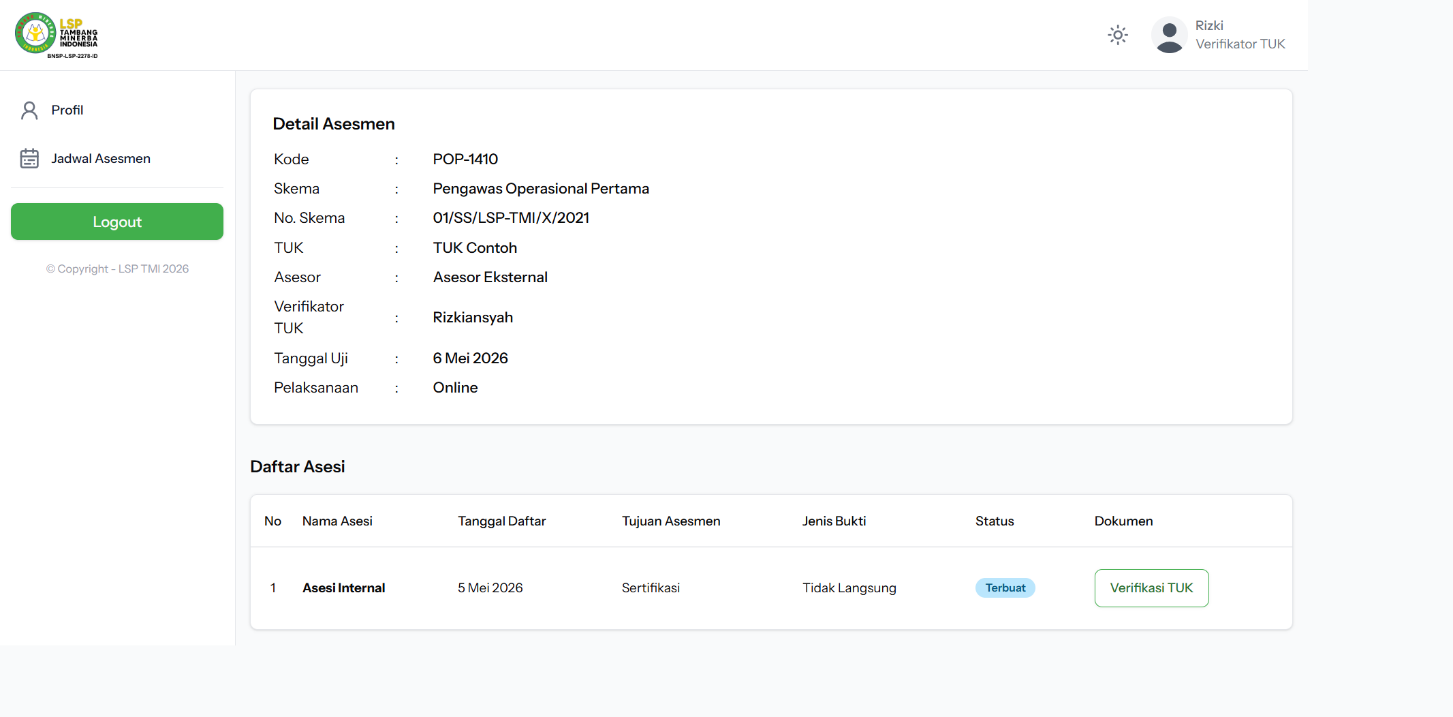Click the Online pelaksanaan value

pos(455,388)
